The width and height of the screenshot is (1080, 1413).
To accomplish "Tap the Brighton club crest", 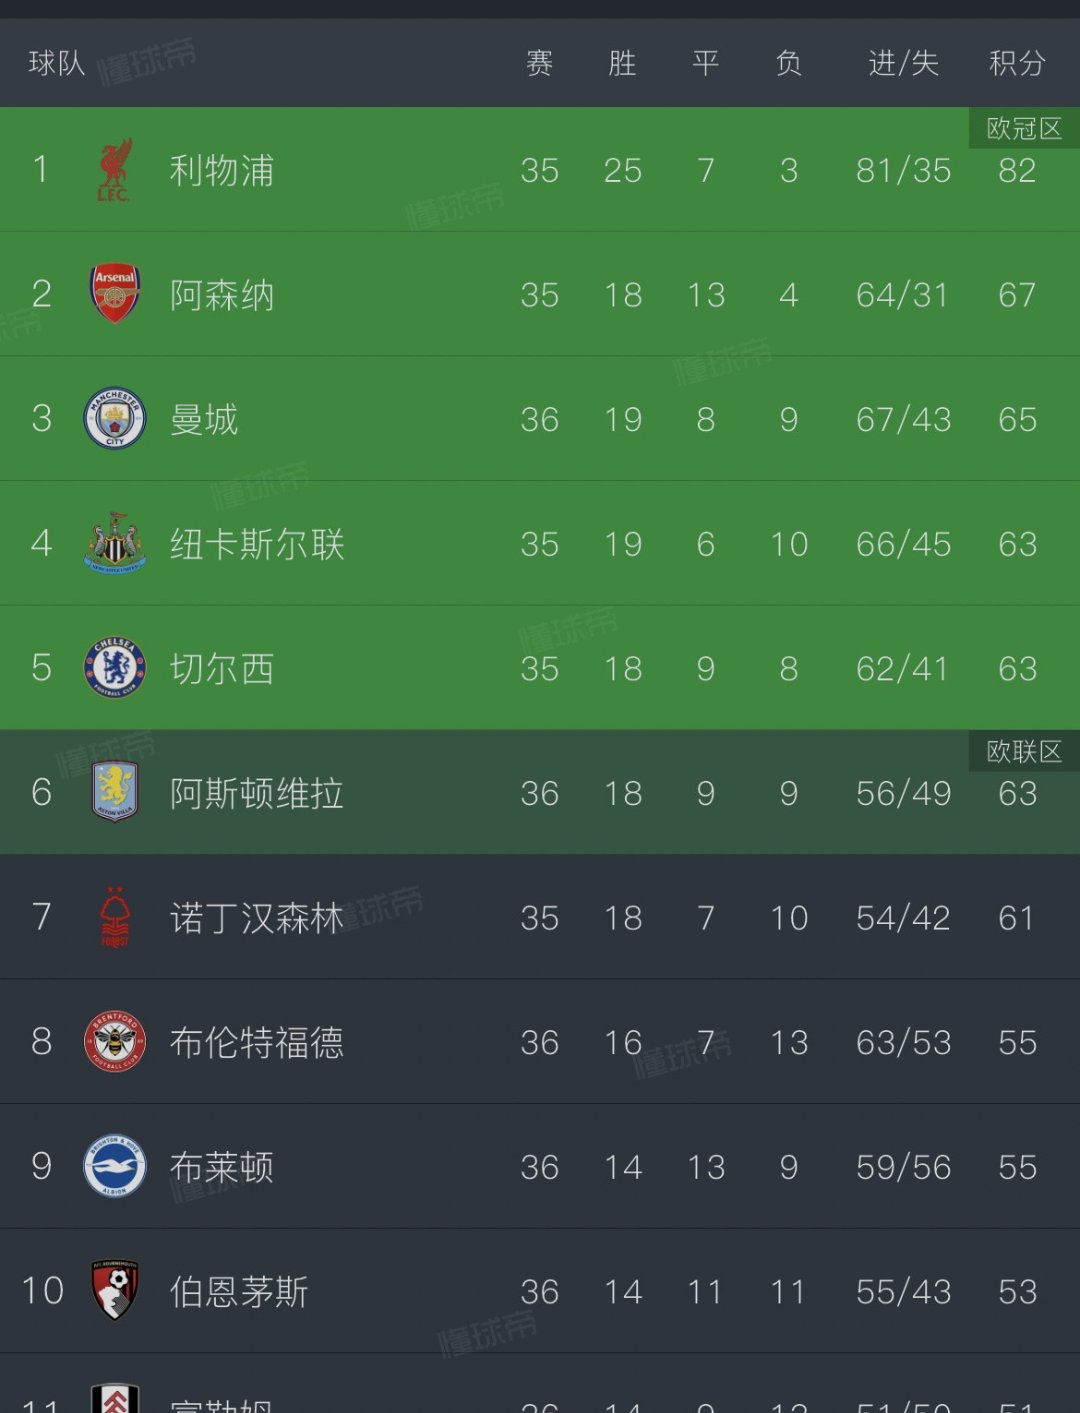I will click(115, 1166).
